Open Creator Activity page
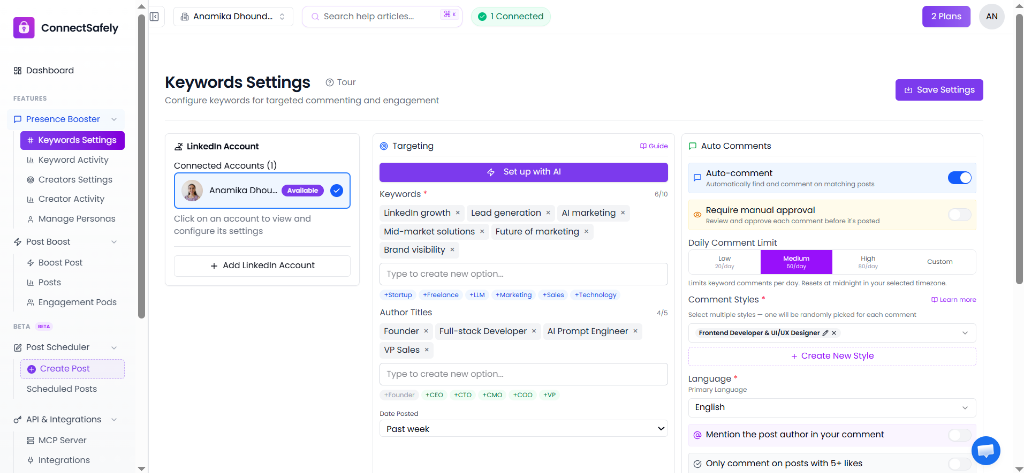 (x=72, y=199)
